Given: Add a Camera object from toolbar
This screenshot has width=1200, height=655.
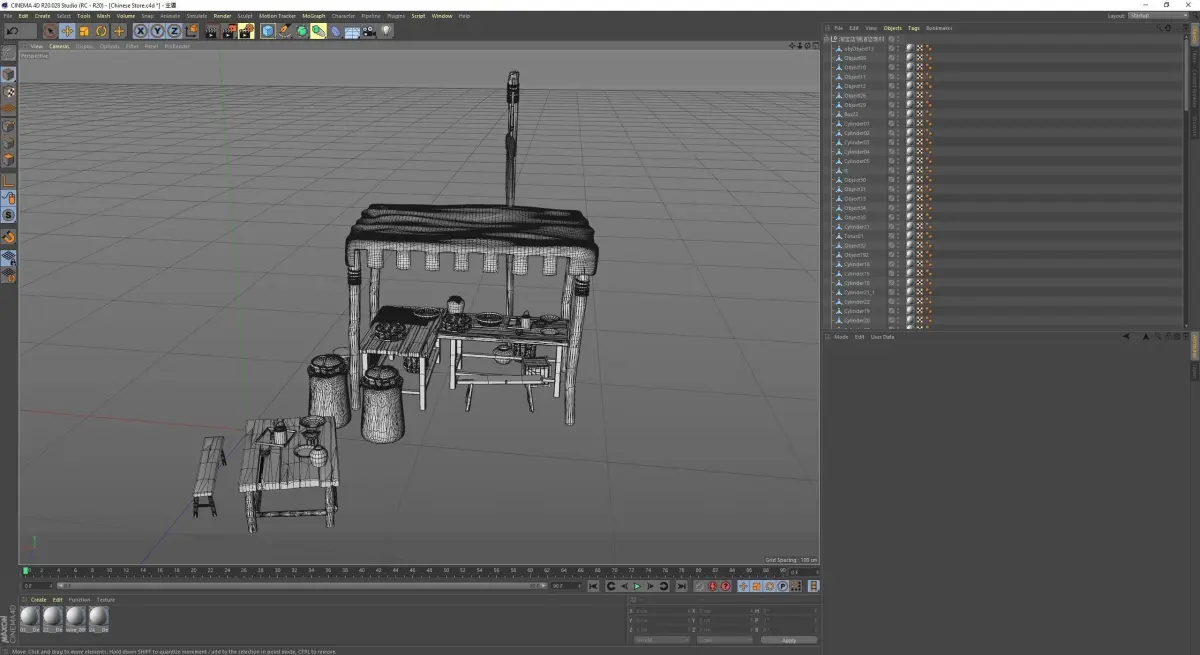Looking at the screenshot, I should 369,31.
